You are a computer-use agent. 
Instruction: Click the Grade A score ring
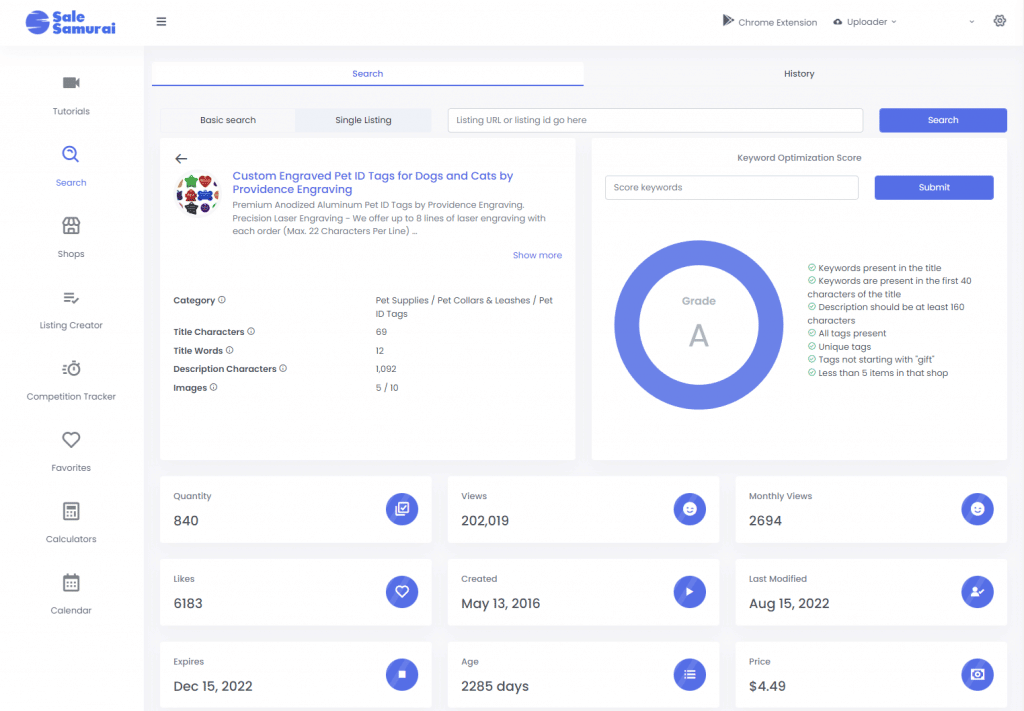click(698, 324)
